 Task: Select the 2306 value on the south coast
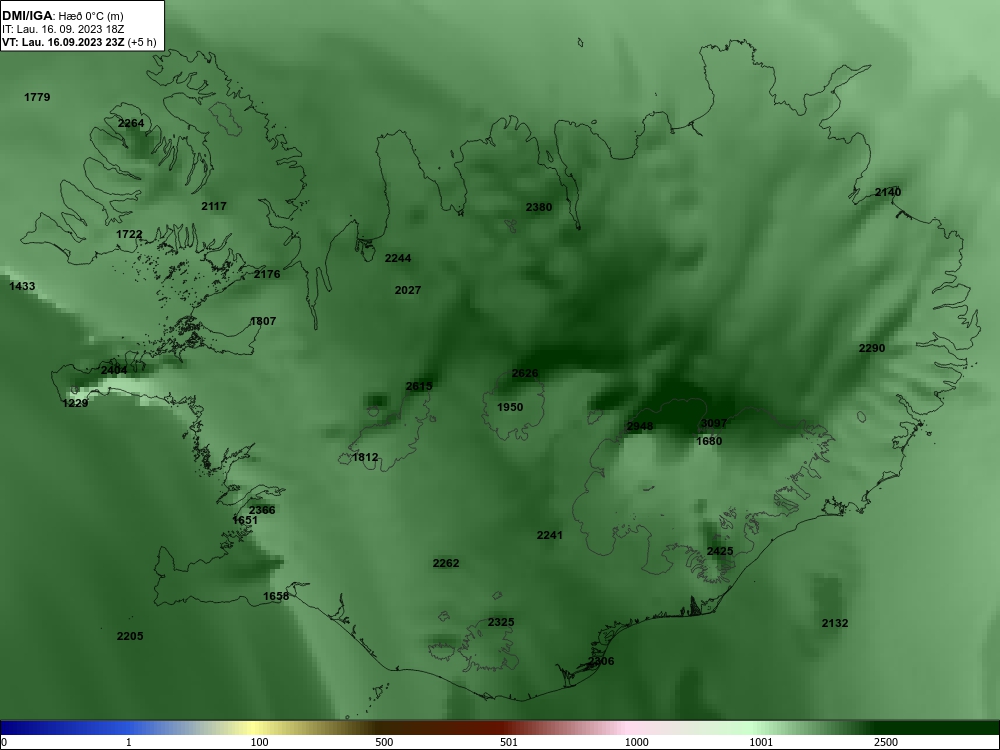point(601,661)
